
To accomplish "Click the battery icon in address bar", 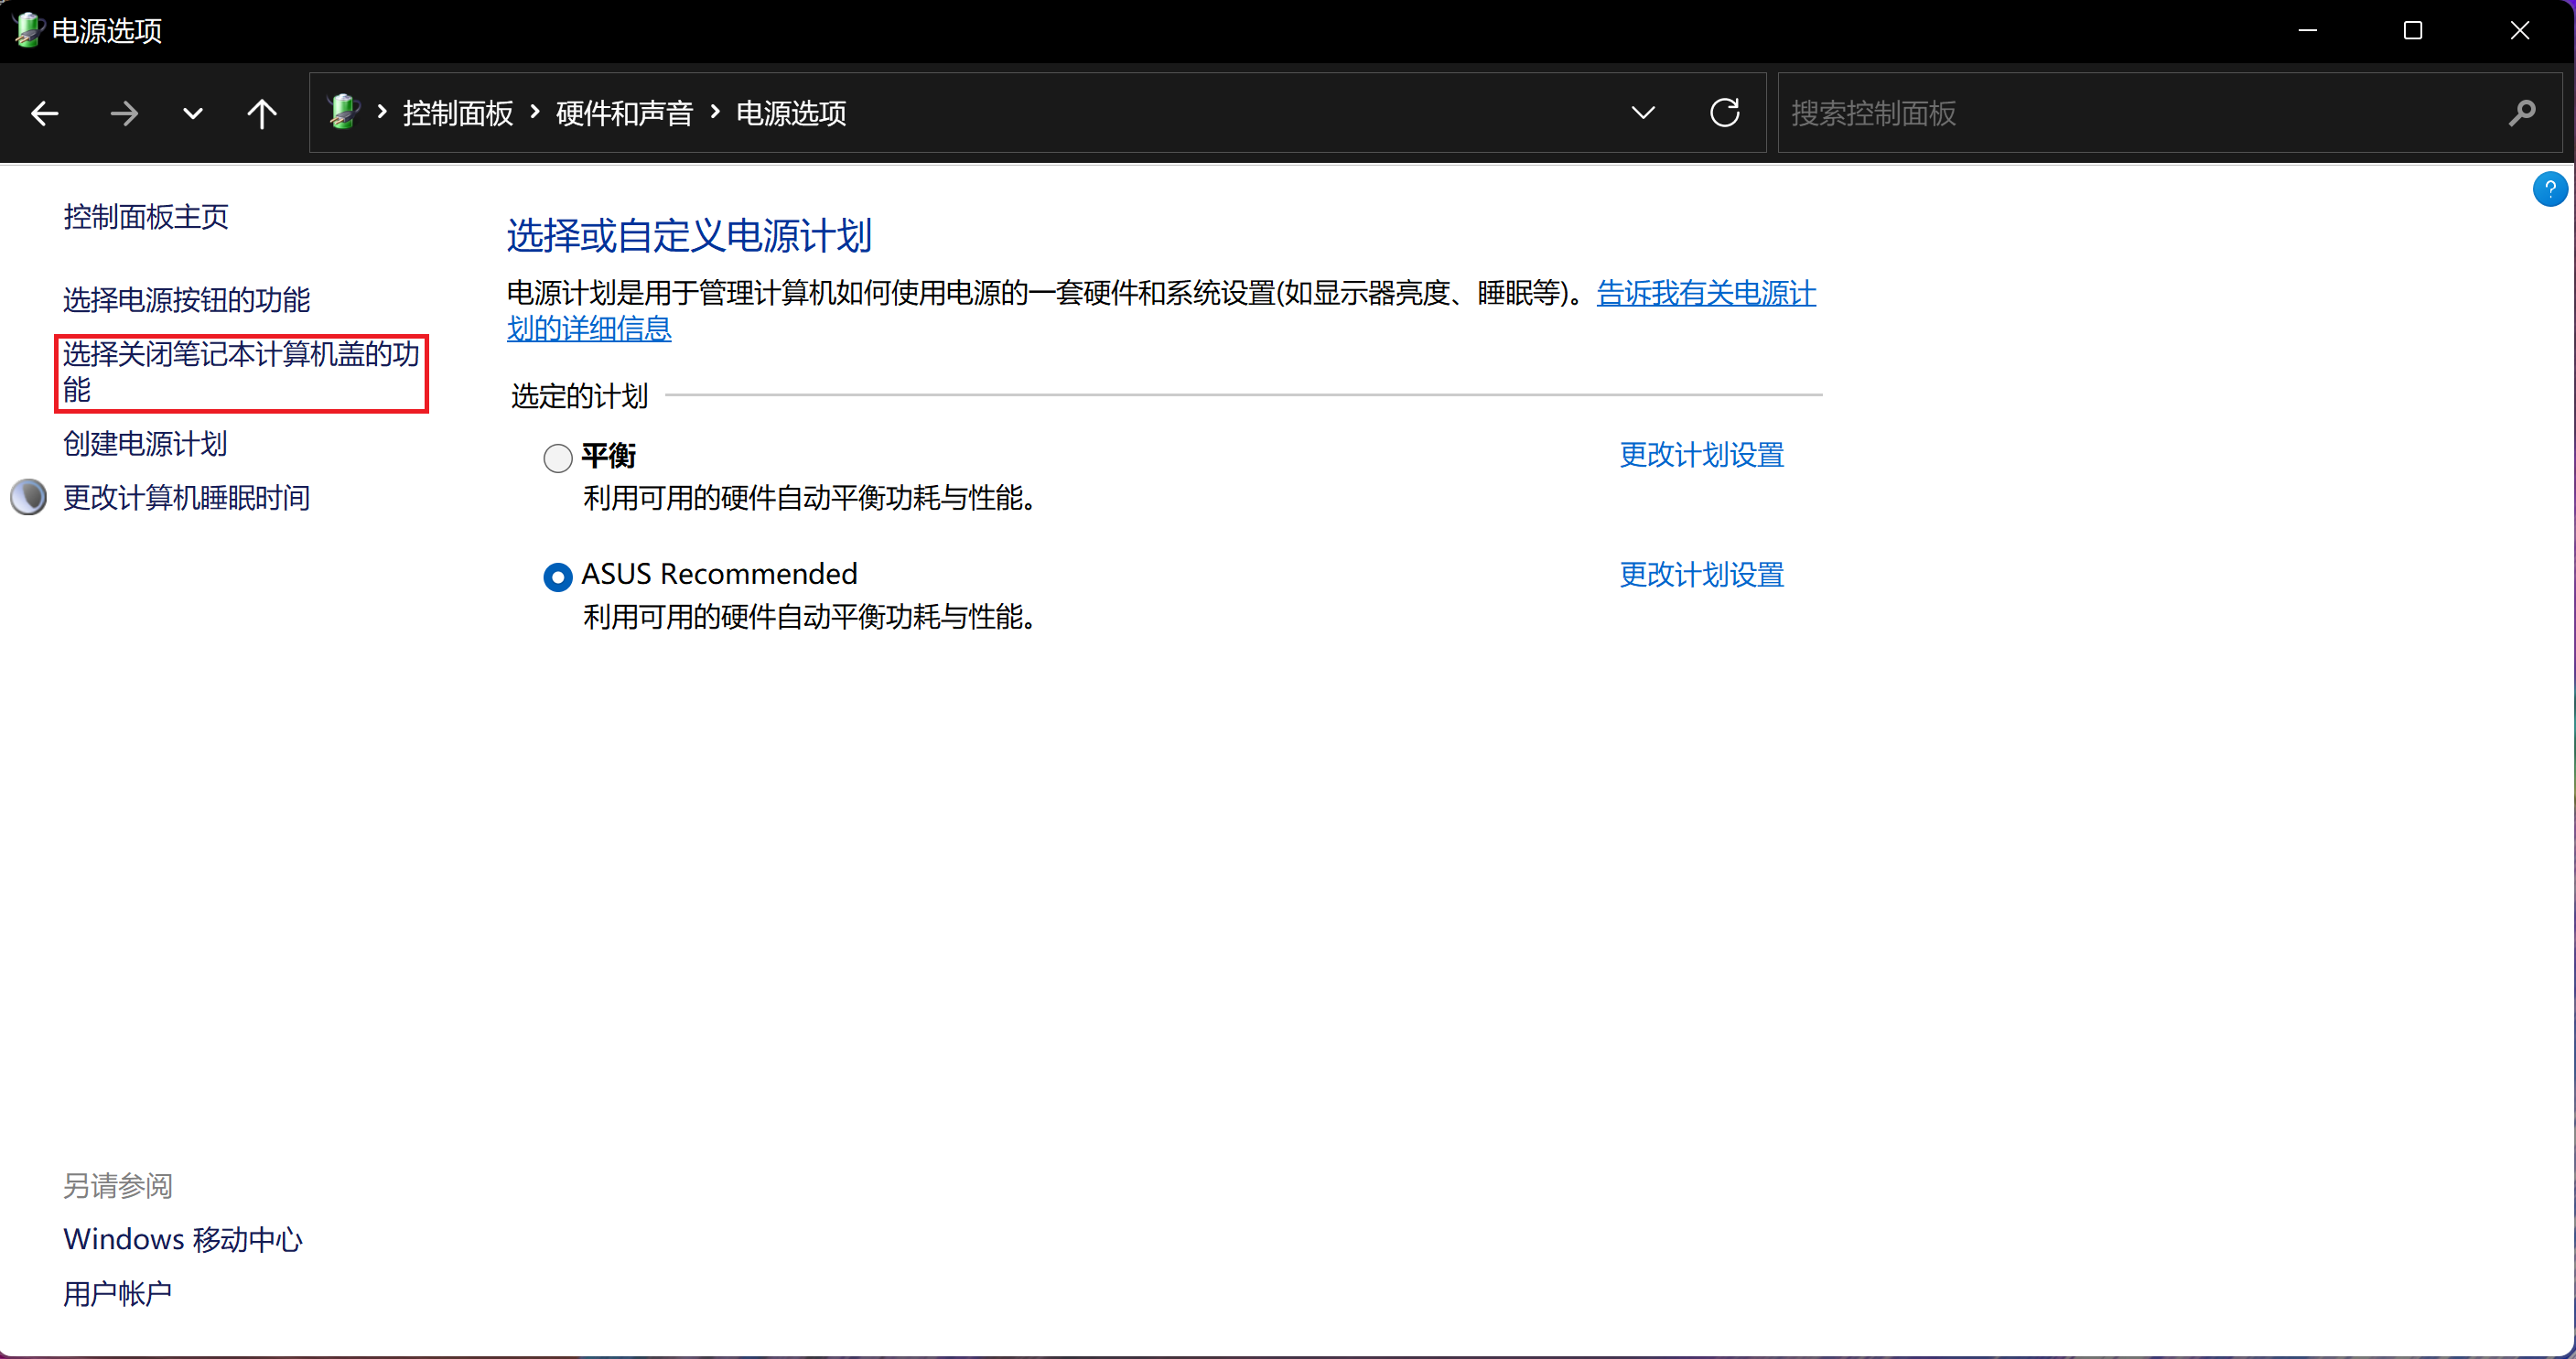I will (x=343, y=111).
